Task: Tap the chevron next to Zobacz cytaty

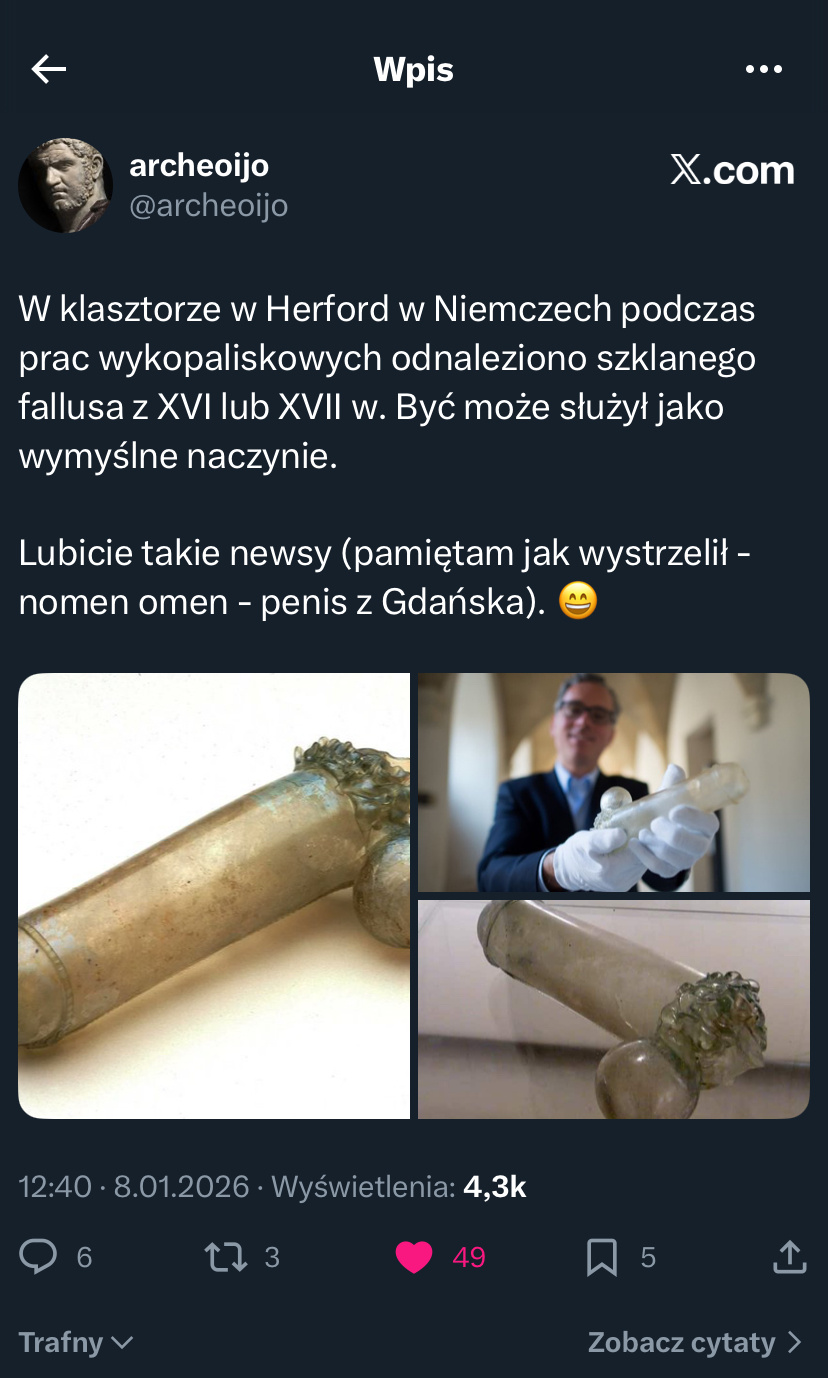Action: click(x=795, y=1342)
